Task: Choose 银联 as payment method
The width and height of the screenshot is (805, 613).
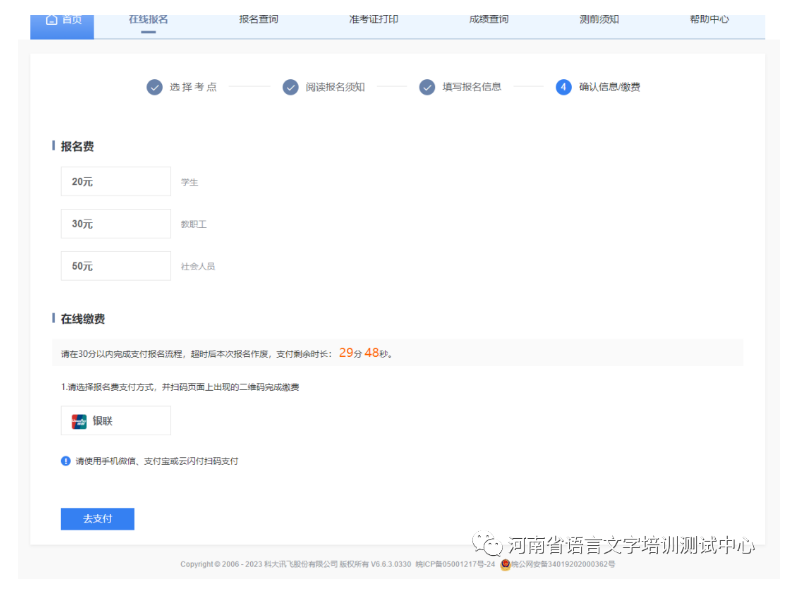Action: click(115, 421)
